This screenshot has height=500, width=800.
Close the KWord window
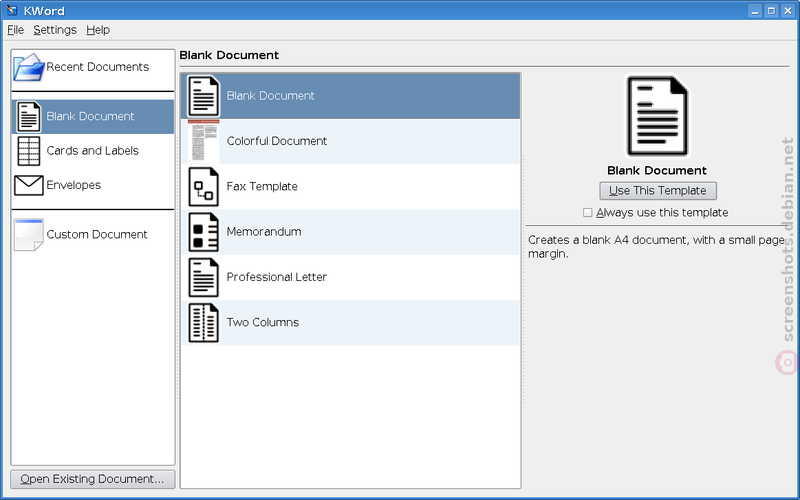(788, 11)
